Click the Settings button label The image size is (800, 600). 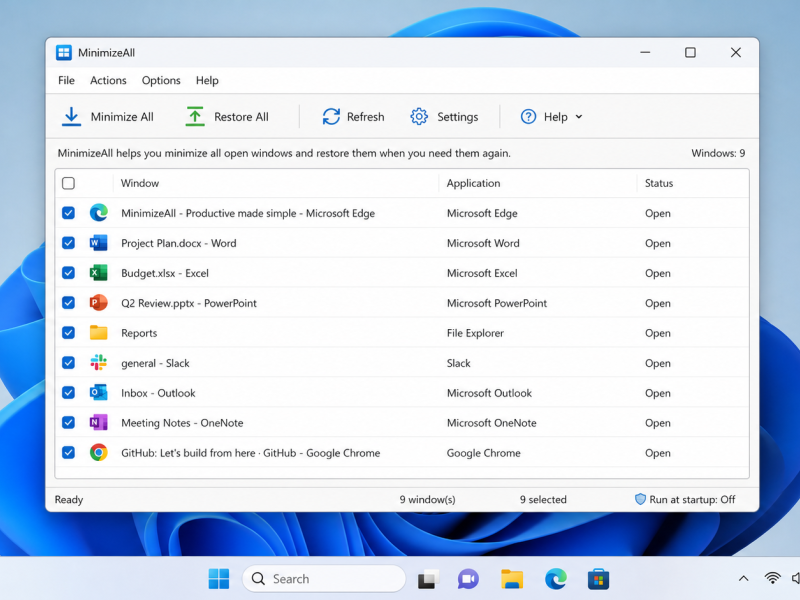click(458, 117)
